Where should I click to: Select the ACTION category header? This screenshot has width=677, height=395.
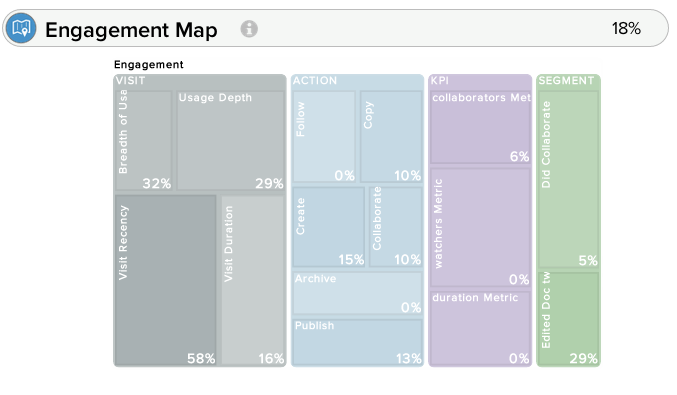point(315,81)
